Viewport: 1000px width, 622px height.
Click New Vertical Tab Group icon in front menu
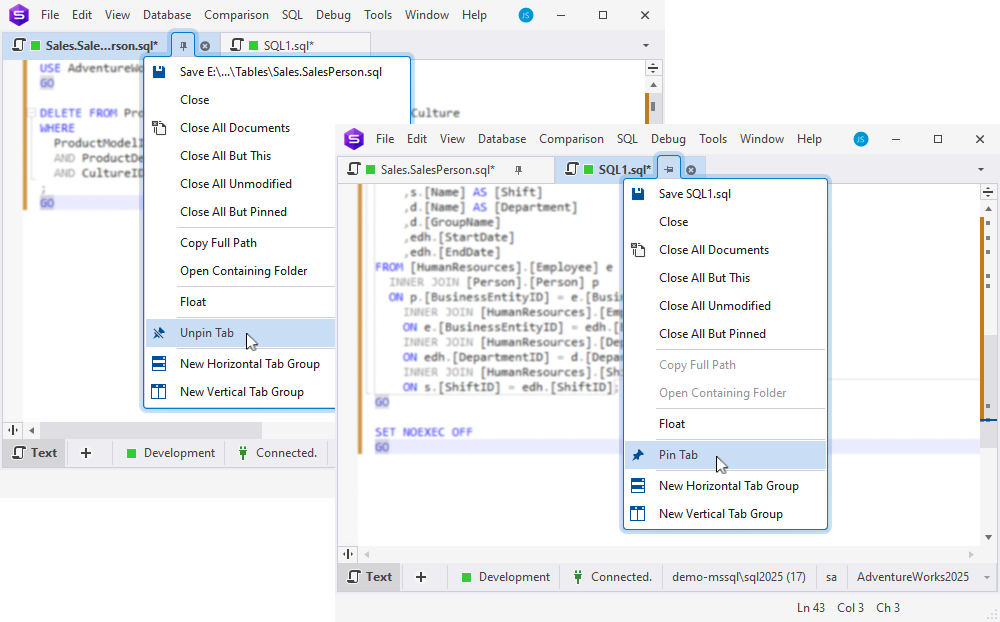point(638,514)
